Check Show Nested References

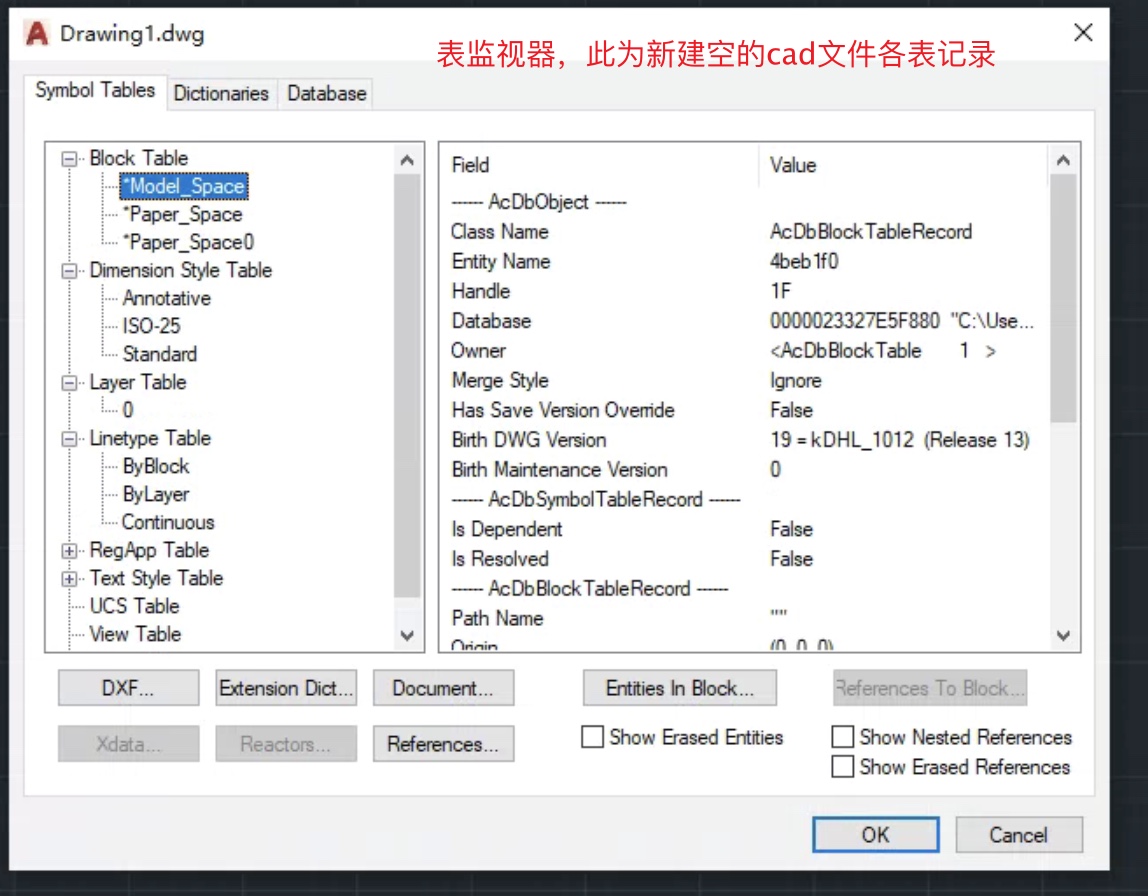(x=843, y=736)
